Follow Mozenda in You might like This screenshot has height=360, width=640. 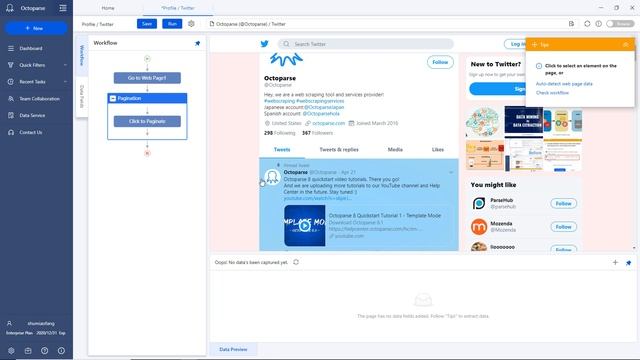tap(563, 227)
